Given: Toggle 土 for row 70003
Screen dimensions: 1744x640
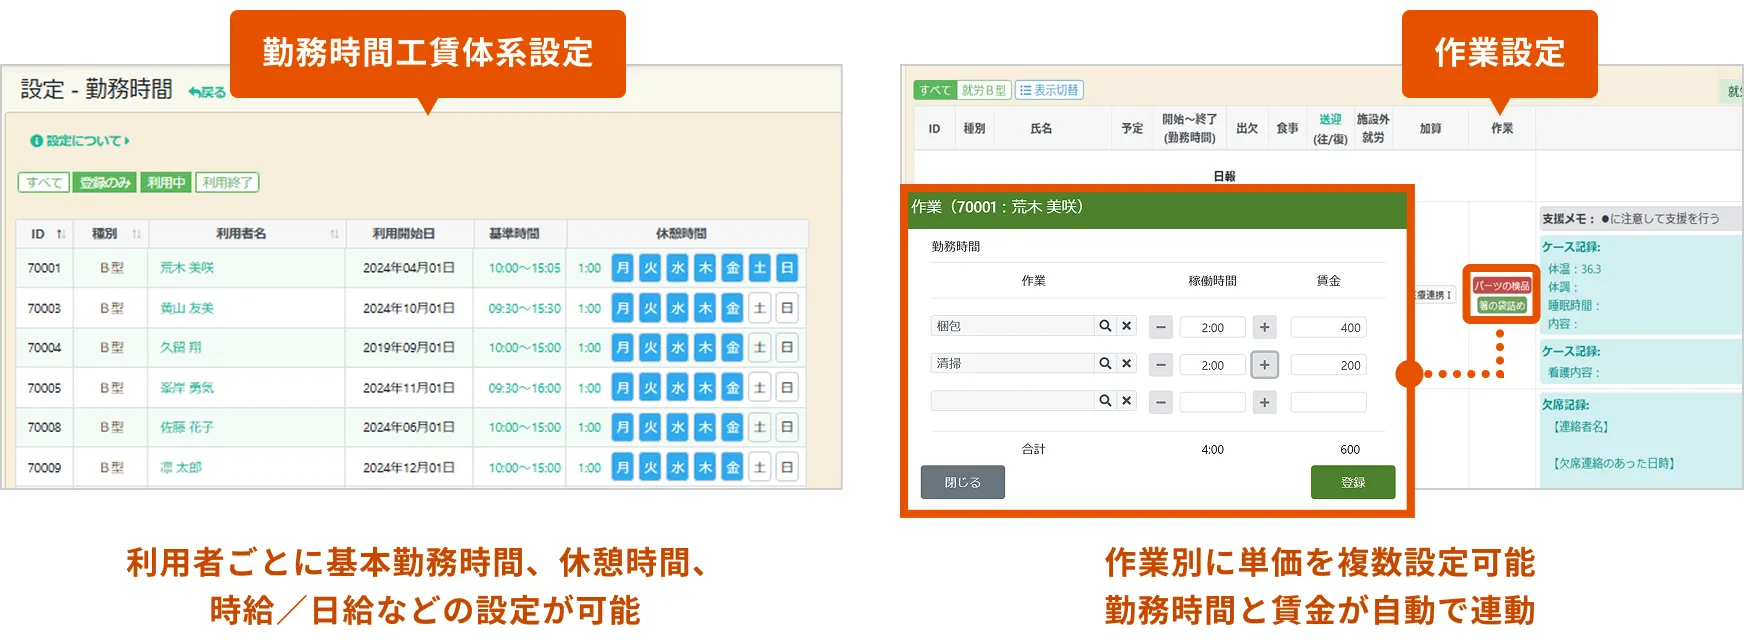Looking at the screenshot, I should point(760,308).
